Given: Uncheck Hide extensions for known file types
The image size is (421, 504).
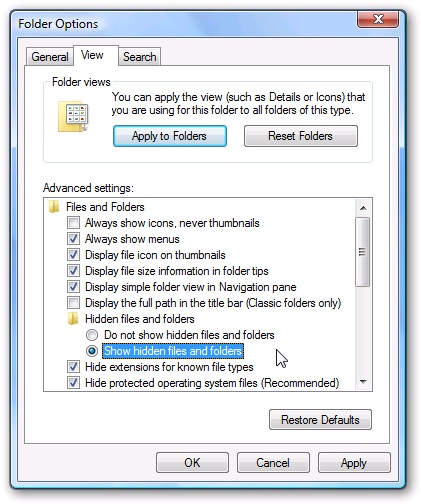Looking at the screenshot, I should [x=73, y=367].
